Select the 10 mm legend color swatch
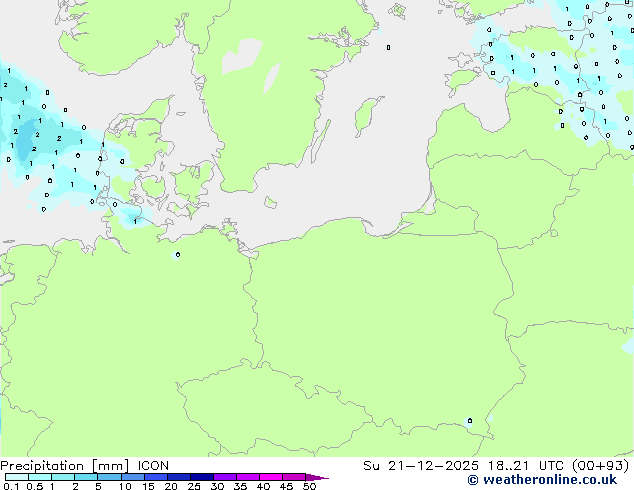This screenshot has width=634, height=490. click(132, 477)
